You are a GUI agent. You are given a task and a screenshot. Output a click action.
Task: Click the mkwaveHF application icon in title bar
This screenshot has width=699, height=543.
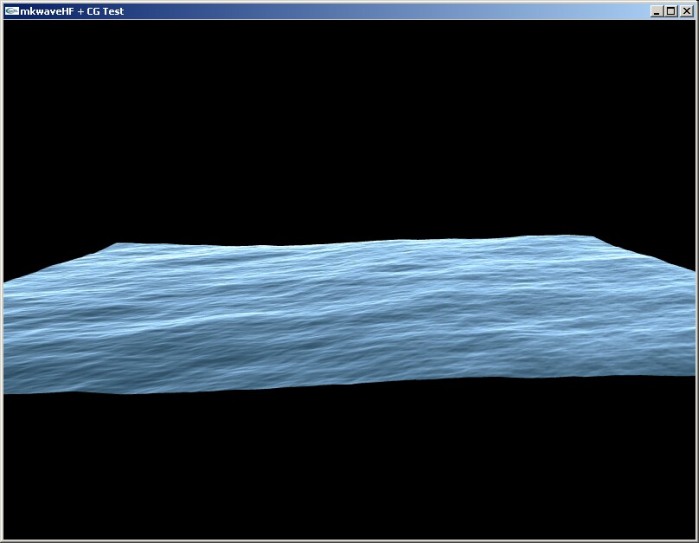11,10
